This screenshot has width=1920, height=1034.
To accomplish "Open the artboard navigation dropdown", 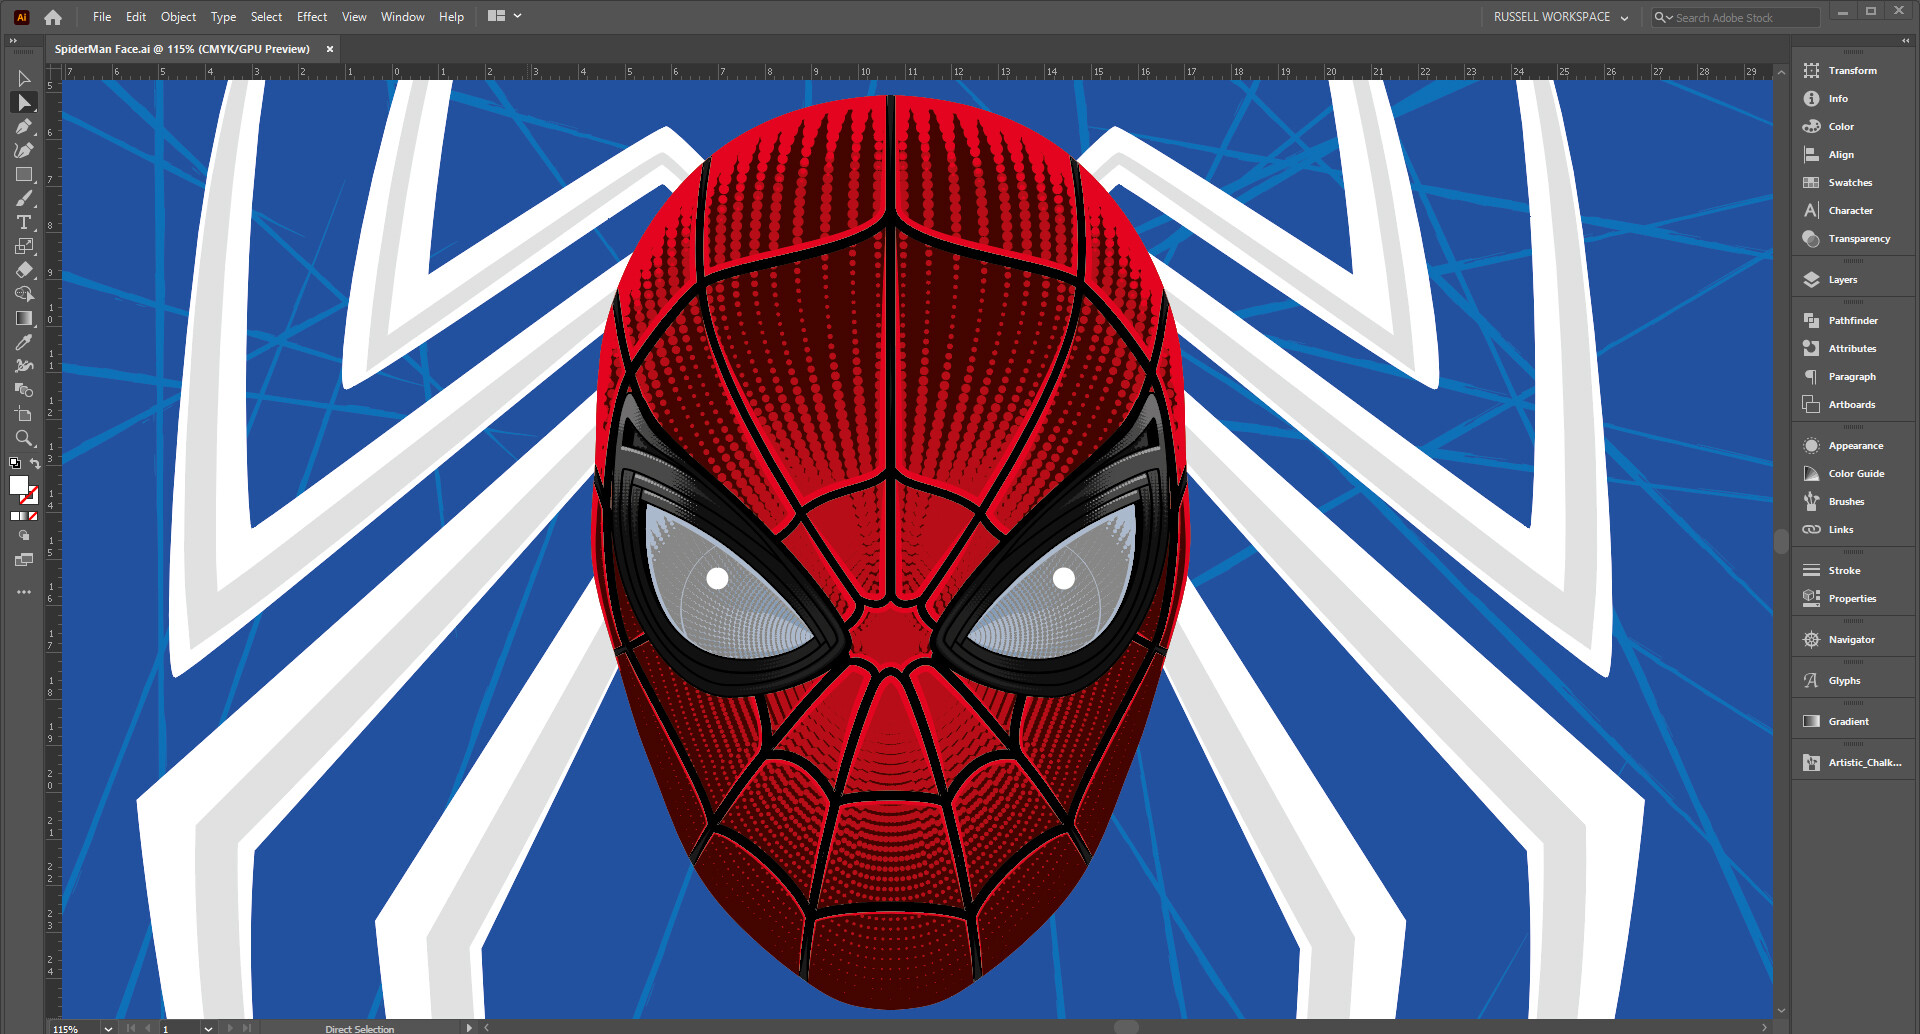I will coord(209,1027).
